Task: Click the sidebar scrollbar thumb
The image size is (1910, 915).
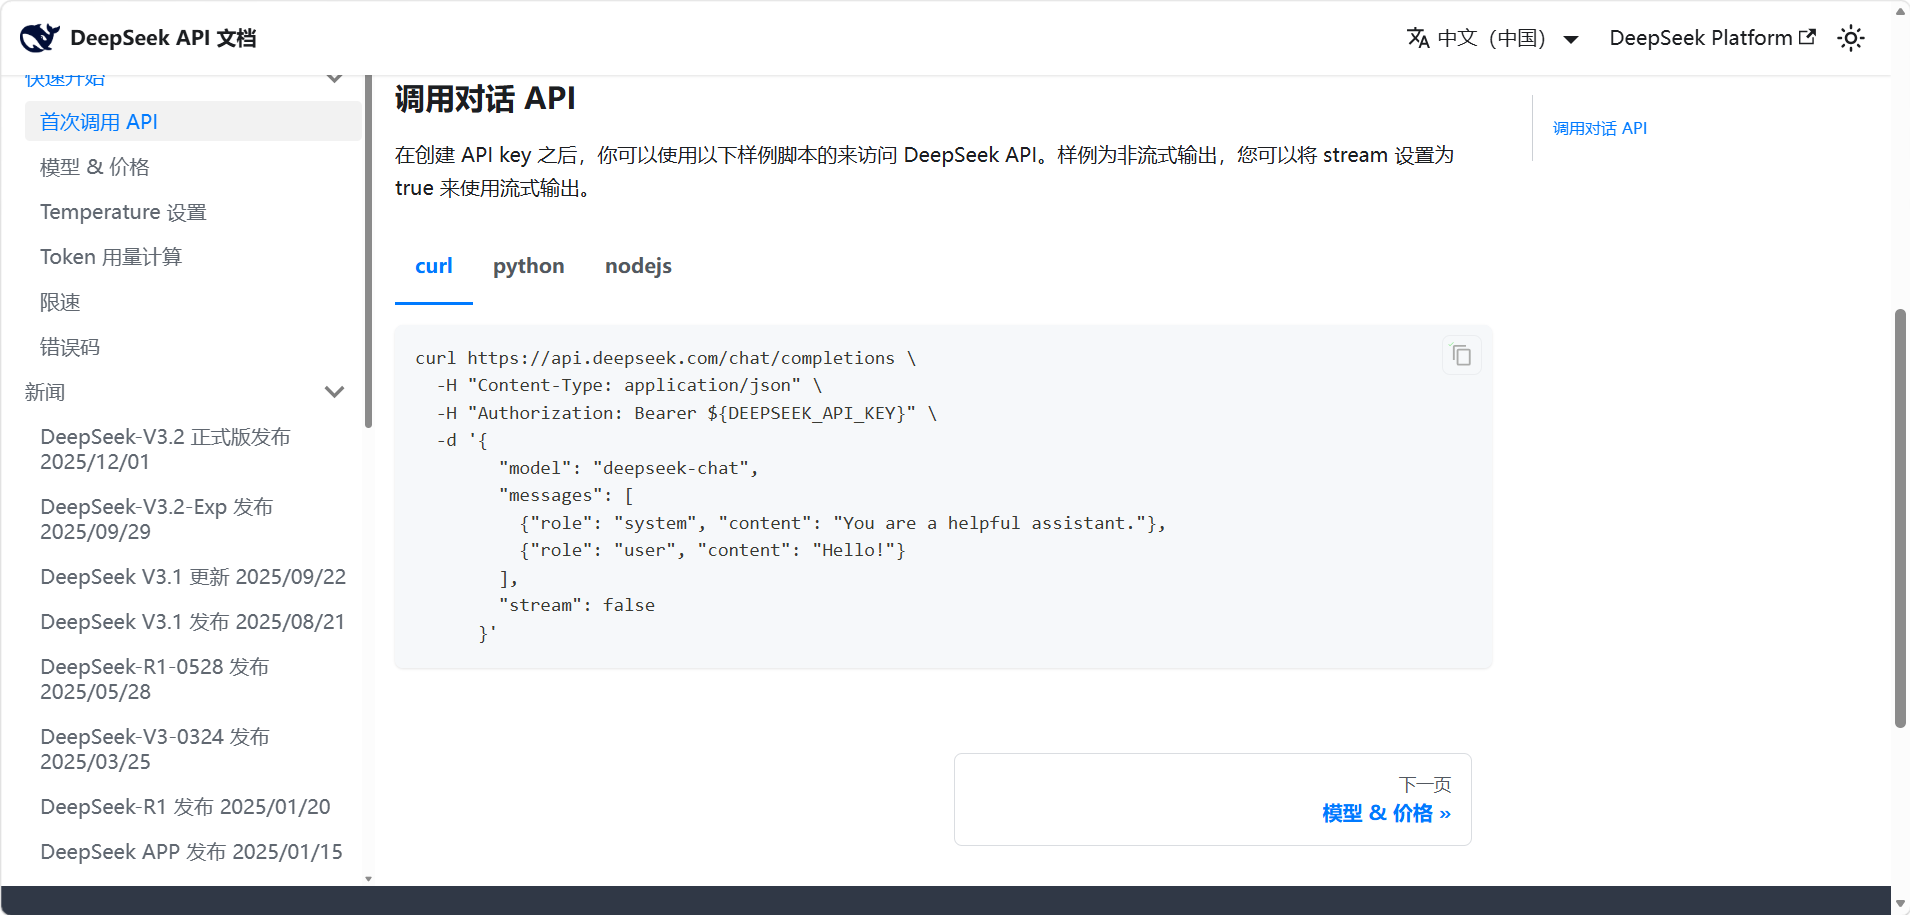Action: coord(368,251)
